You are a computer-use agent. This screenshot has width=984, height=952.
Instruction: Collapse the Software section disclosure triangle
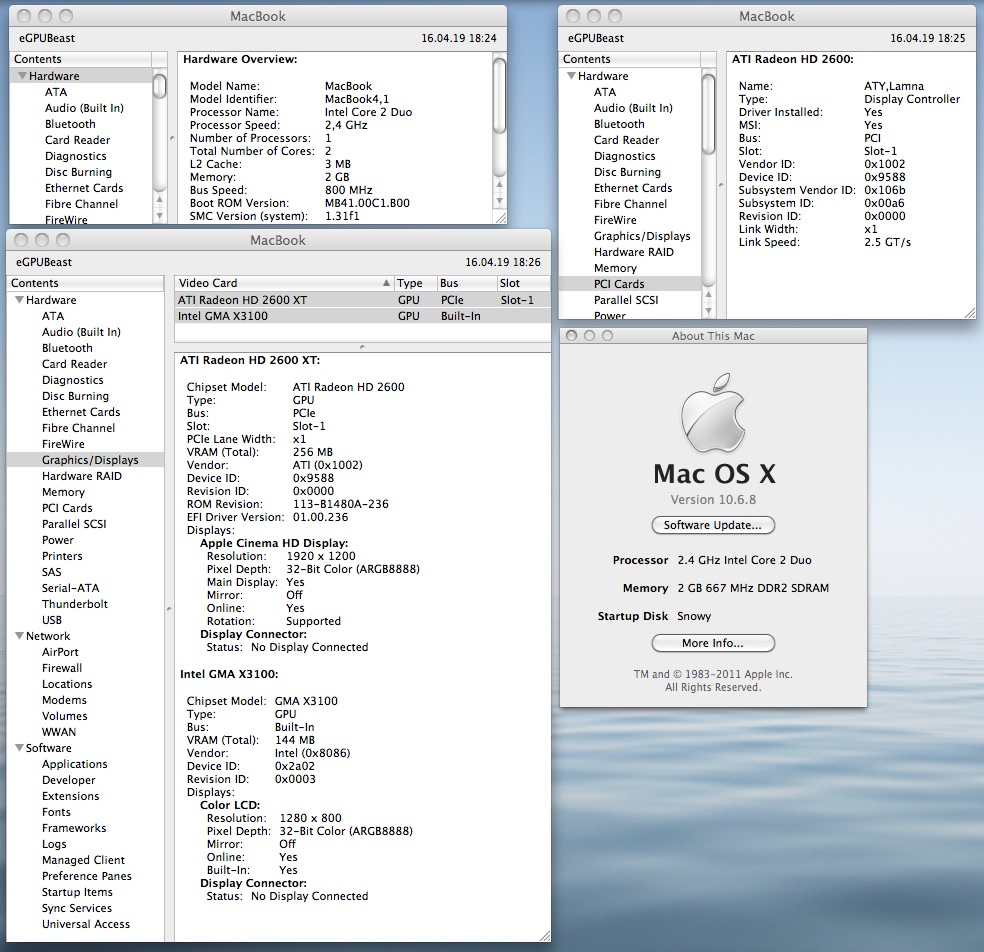click(19, 748)
